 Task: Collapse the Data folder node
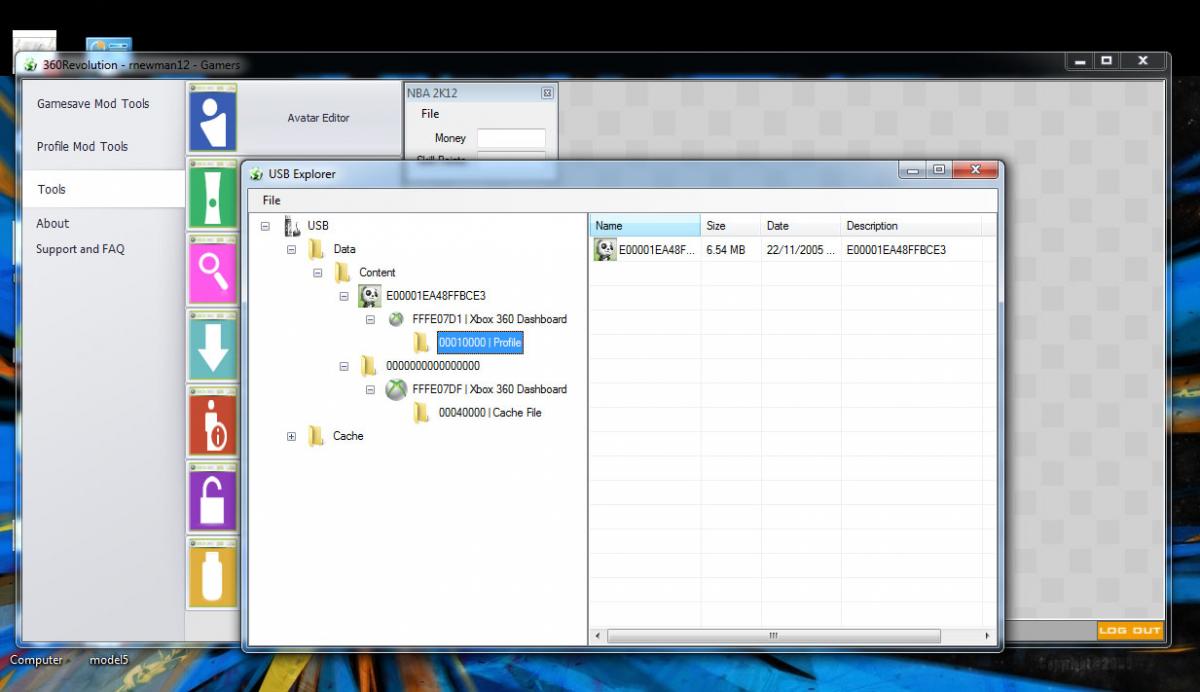pyautogui.click(x=291, y=250)
